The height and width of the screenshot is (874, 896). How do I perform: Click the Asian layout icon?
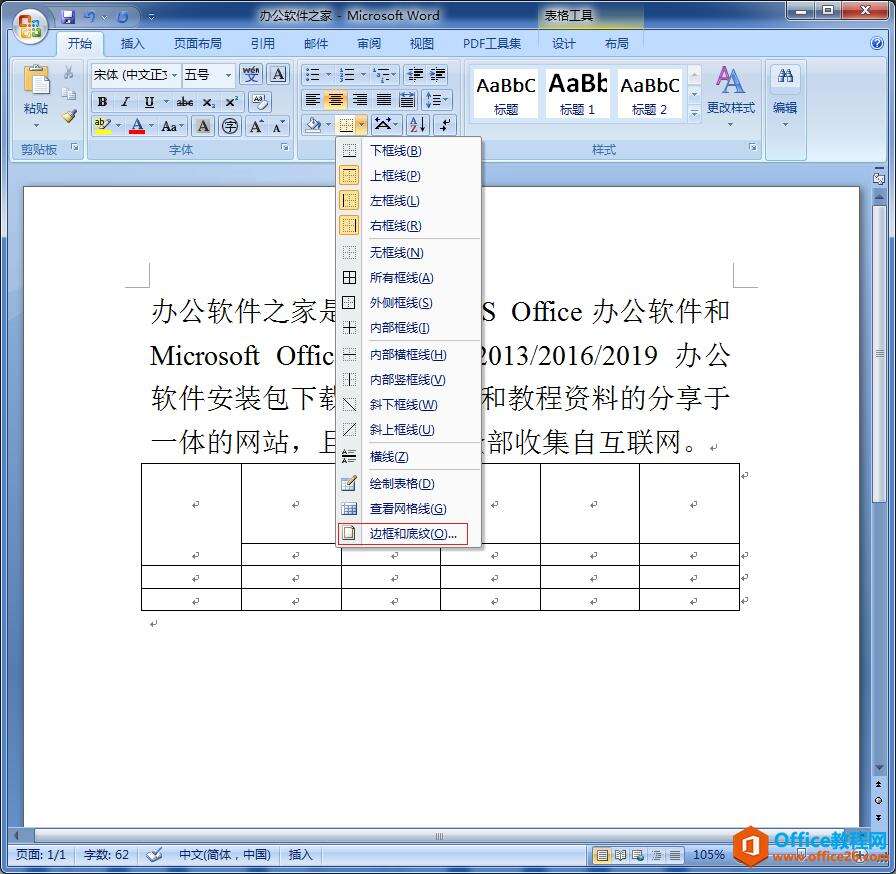(386, 125)
